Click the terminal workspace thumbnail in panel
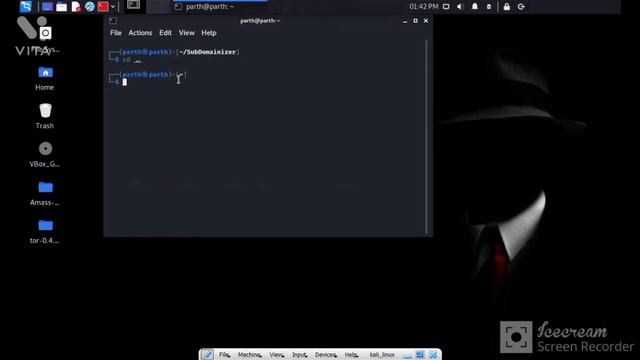The height and width of the screenshot is (360, 640). [x=133, y=5]
